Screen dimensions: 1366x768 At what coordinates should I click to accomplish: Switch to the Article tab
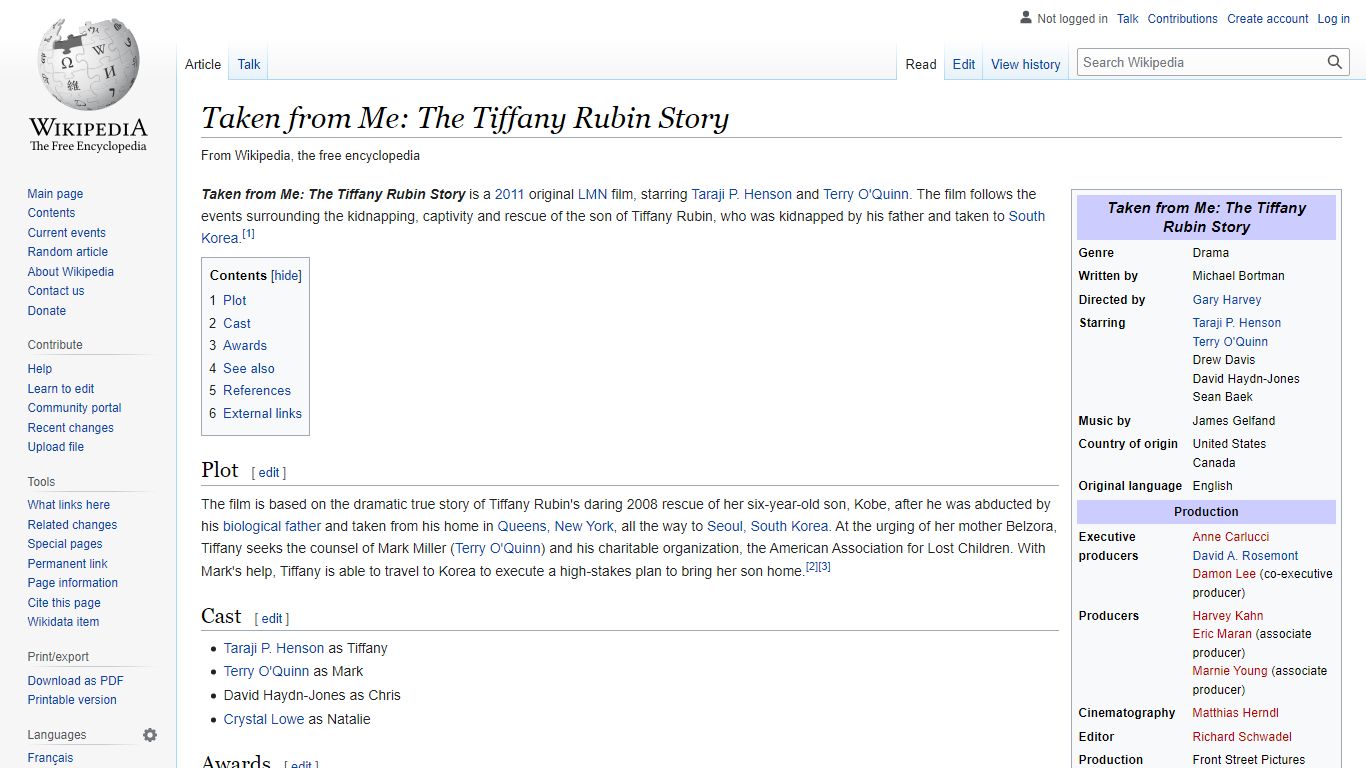pos(203,64)
